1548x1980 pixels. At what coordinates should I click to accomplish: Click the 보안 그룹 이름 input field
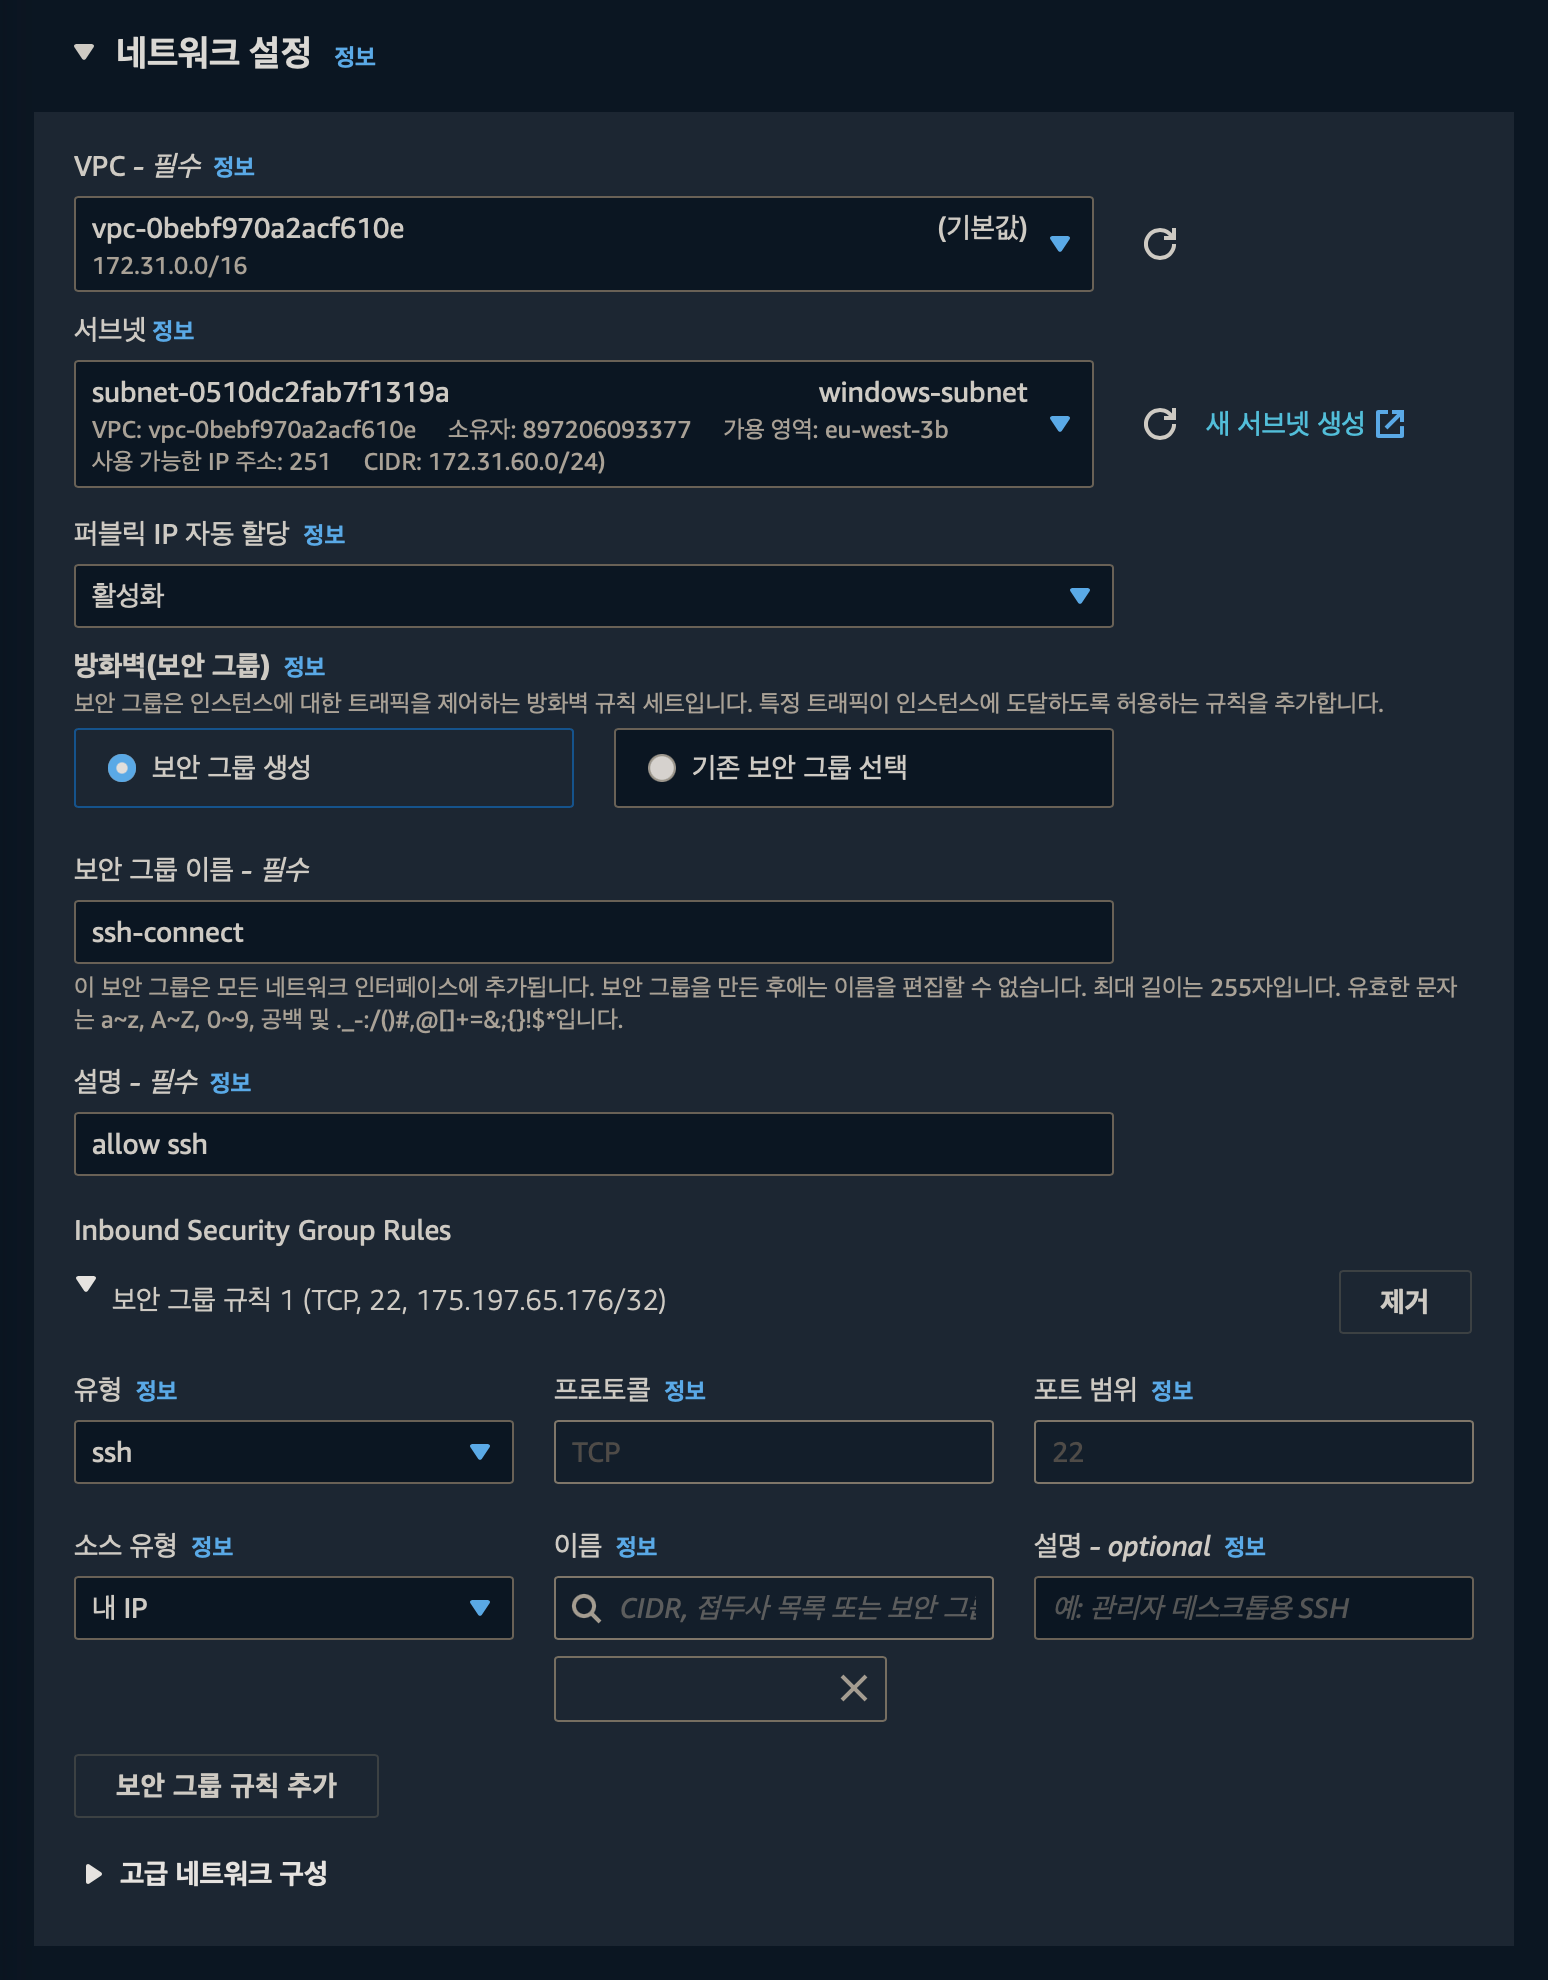tap(593, 932)
